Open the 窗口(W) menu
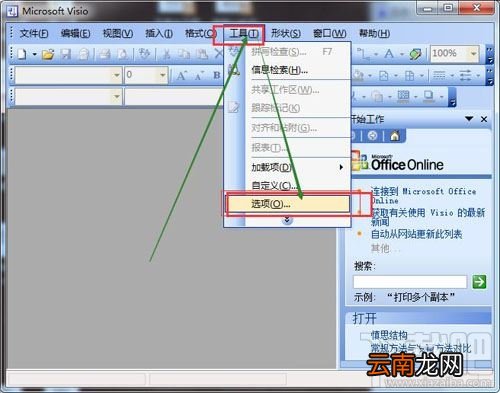This screenshot has height=393, width=500. 330,33
